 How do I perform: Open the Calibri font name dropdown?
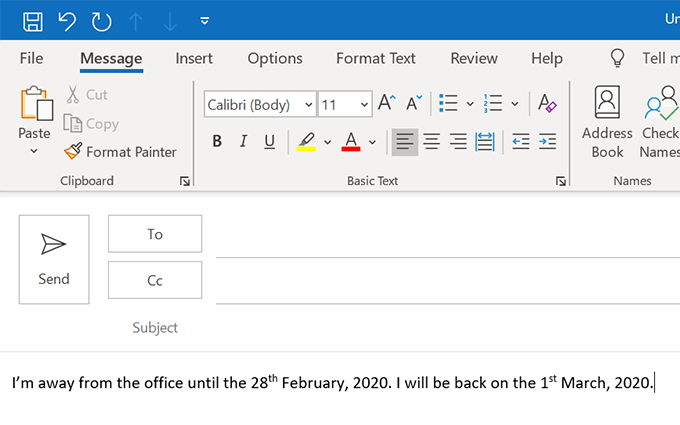tap(308, 104)
